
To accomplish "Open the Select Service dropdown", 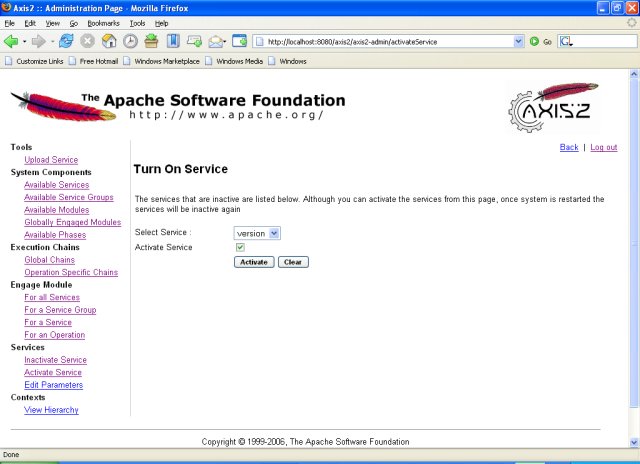I will tap(257, 233).
